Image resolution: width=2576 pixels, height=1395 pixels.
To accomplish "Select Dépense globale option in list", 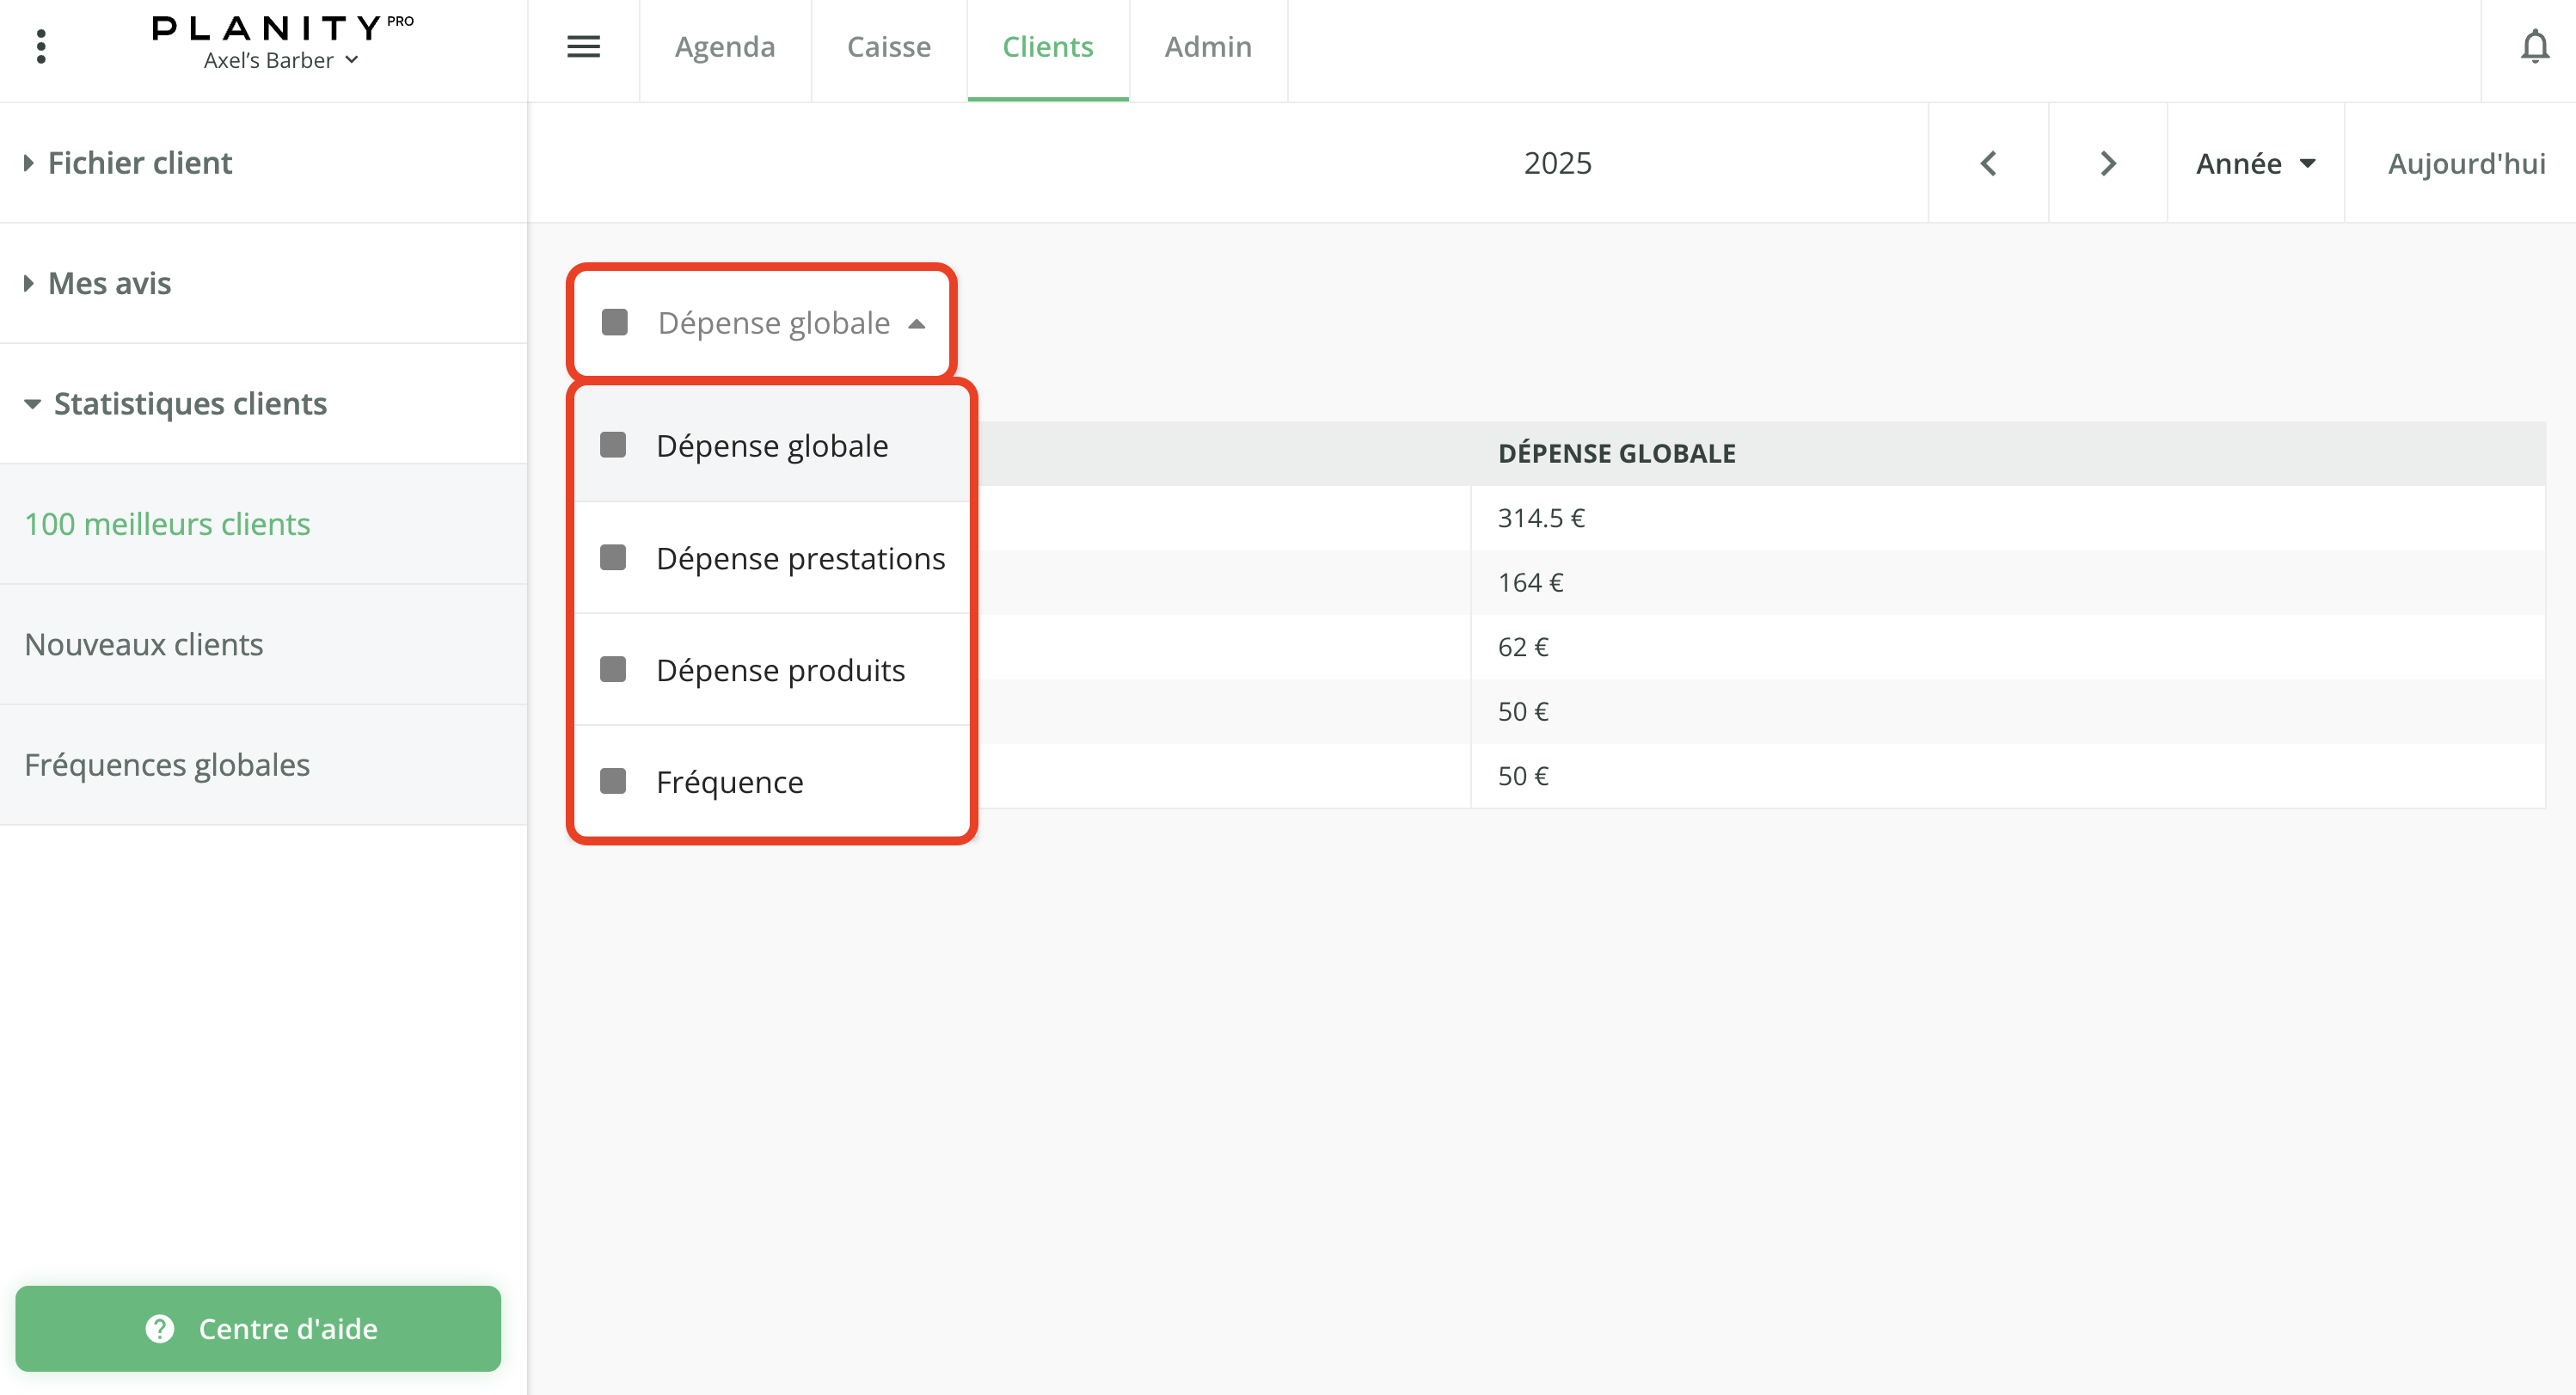I will pos(771,446).
